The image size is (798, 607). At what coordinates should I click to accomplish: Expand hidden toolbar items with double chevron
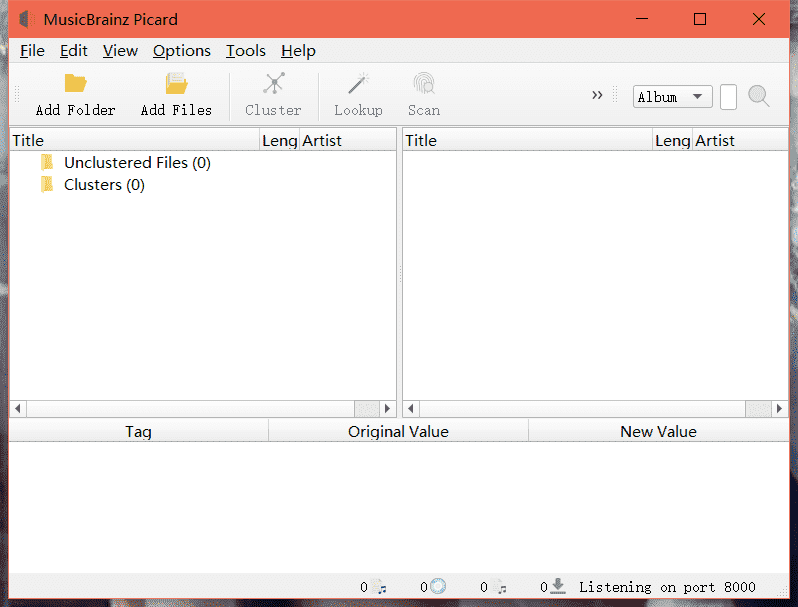tap(597, 95)
